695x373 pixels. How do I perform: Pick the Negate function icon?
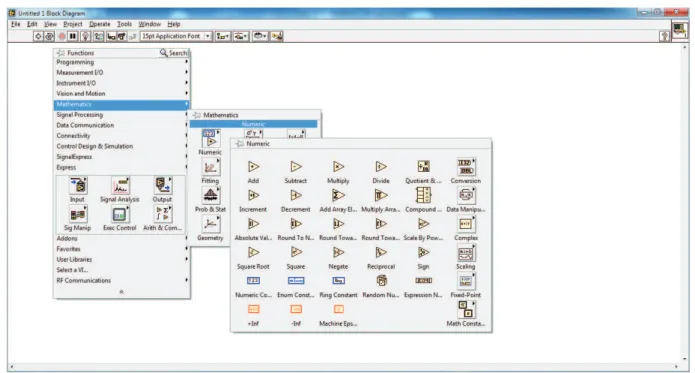click(x=338, y=253)
